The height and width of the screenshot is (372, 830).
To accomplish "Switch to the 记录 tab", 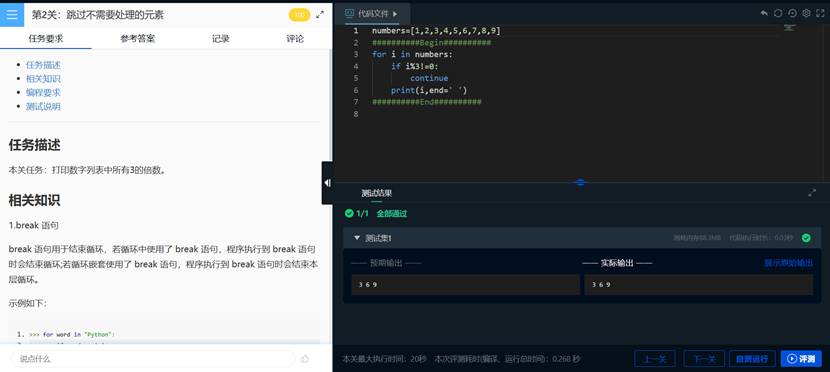I will 221,38.
